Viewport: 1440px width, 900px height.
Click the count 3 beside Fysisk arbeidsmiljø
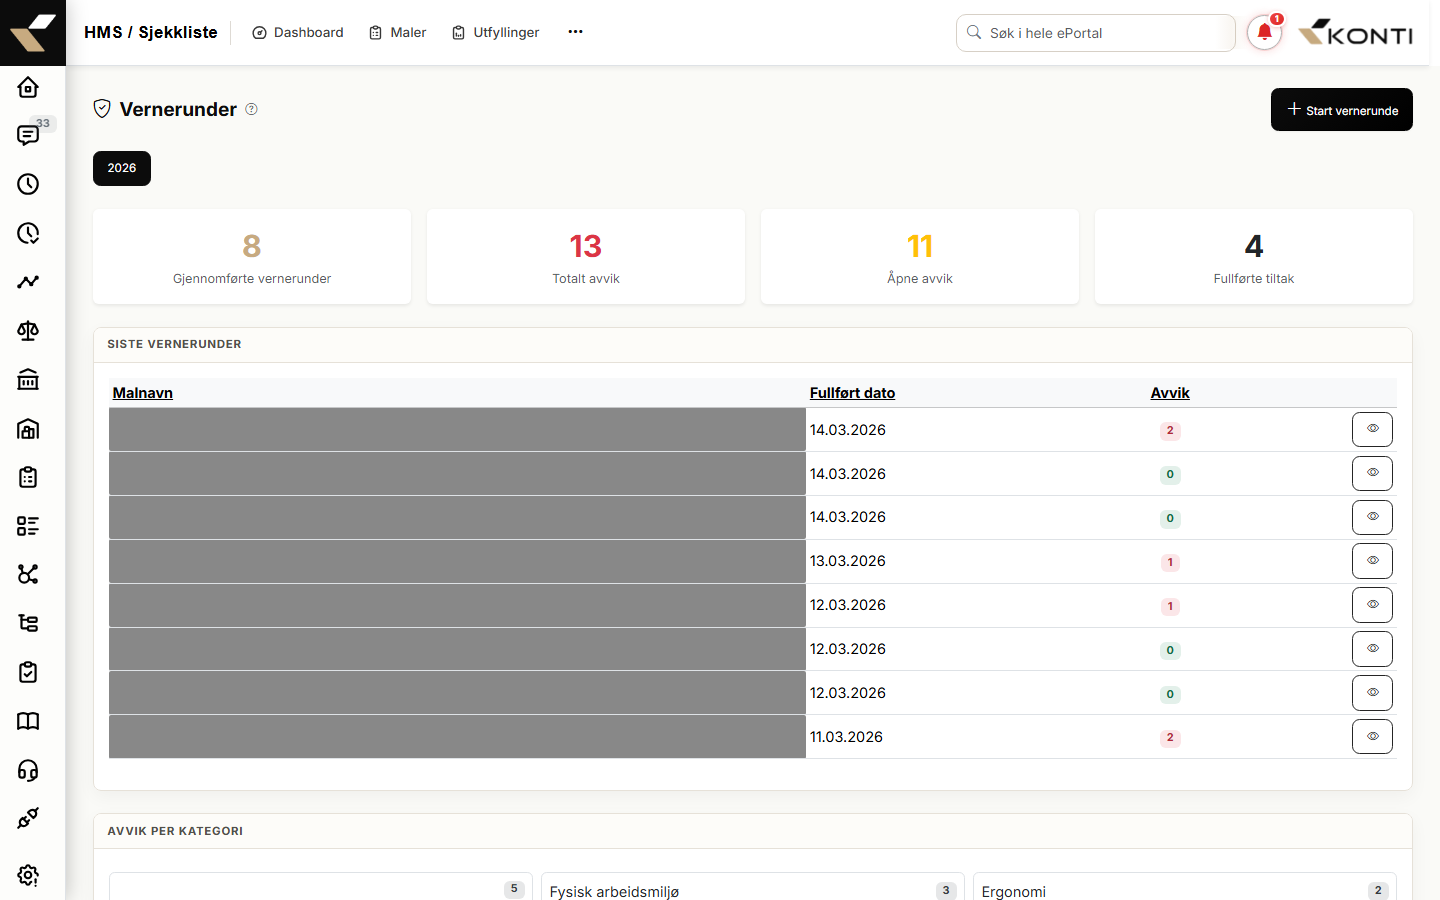tap(946, 890)
